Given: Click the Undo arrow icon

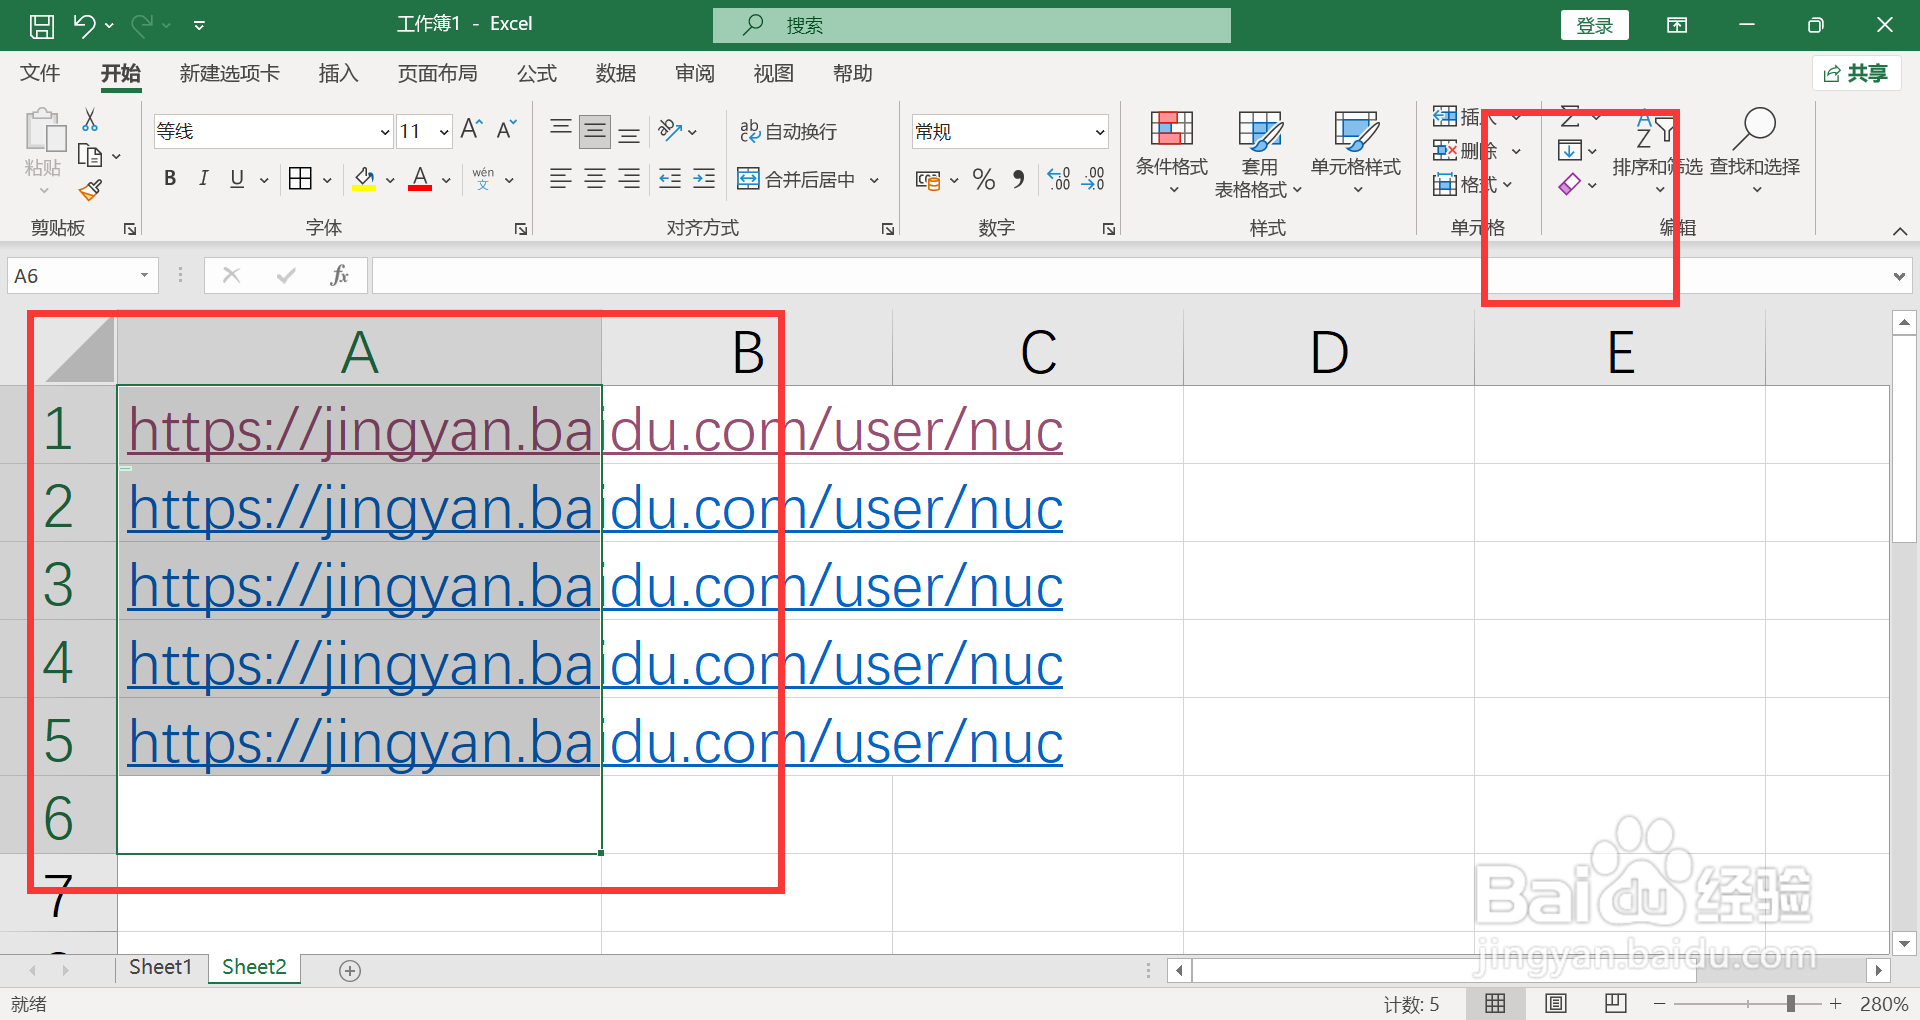Looking at the screenshot, I should [x=84, y=25].
